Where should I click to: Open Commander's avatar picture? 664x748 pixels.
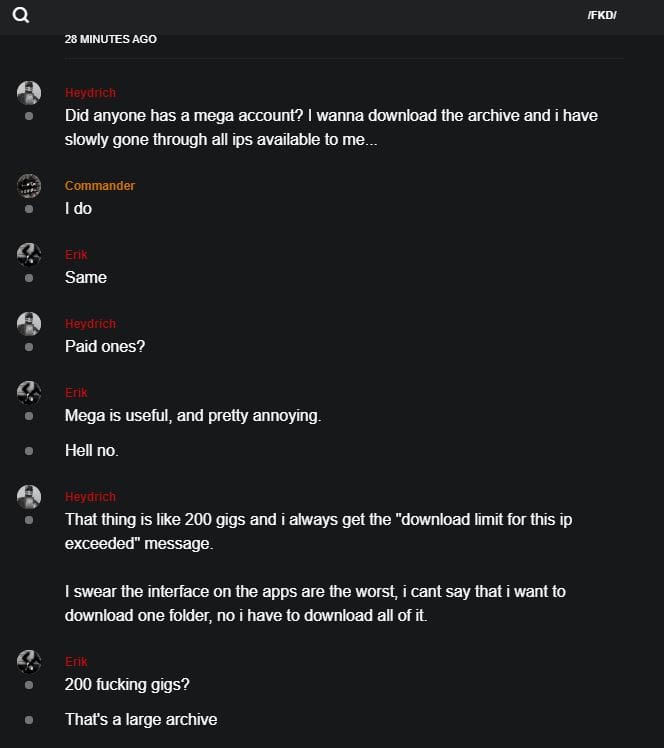click(29, 185)
